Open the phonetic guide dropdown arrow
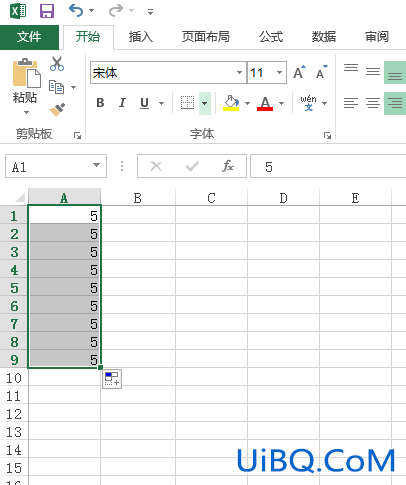This screenshot has height=485, width=406. pyautogui.click(x=324, y=103)
